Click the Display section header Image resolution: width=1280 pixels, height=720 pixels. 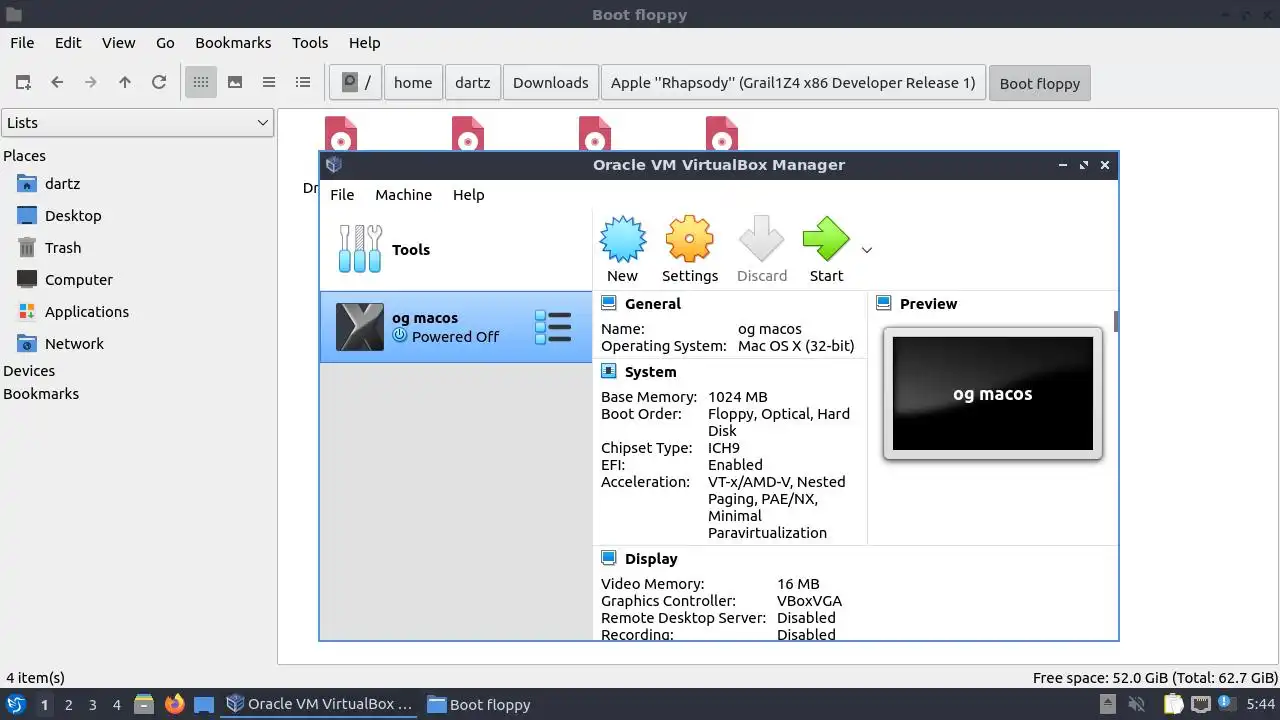[x=651, y=558]
